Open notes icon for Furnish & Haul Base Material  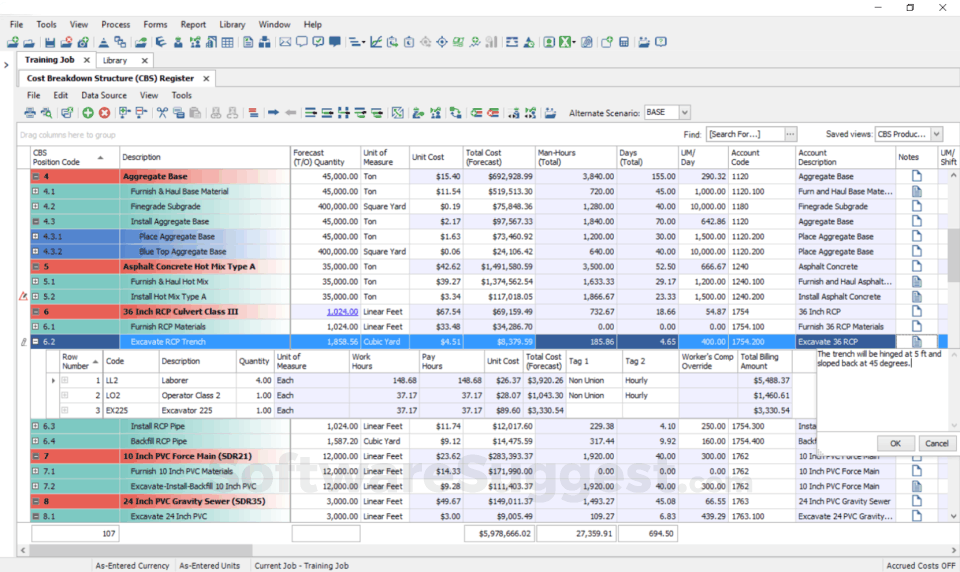coord(916,192)
